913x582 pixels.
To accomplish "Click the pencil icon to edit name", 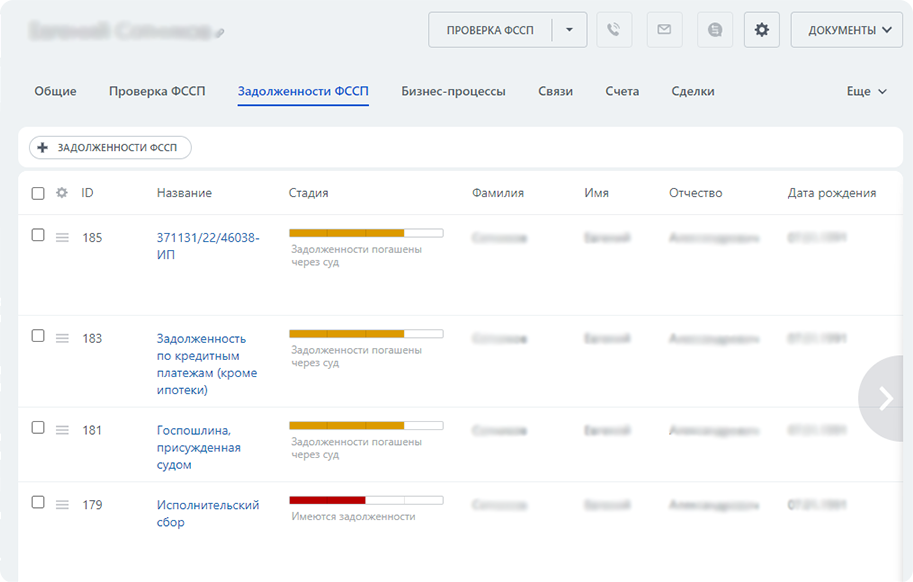I will click(x=220, y=33).
